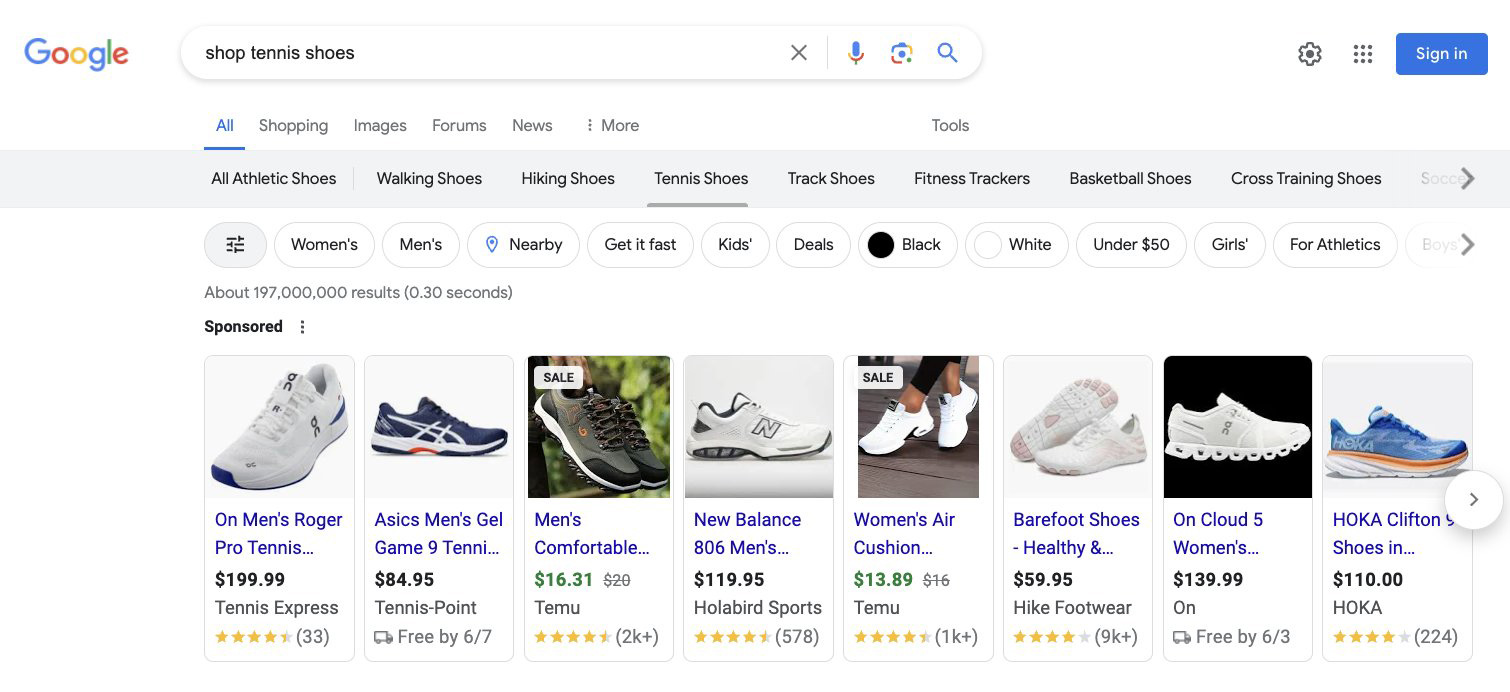Click the search magnifier icon
Screen dimensions: 1510x692
946,52
